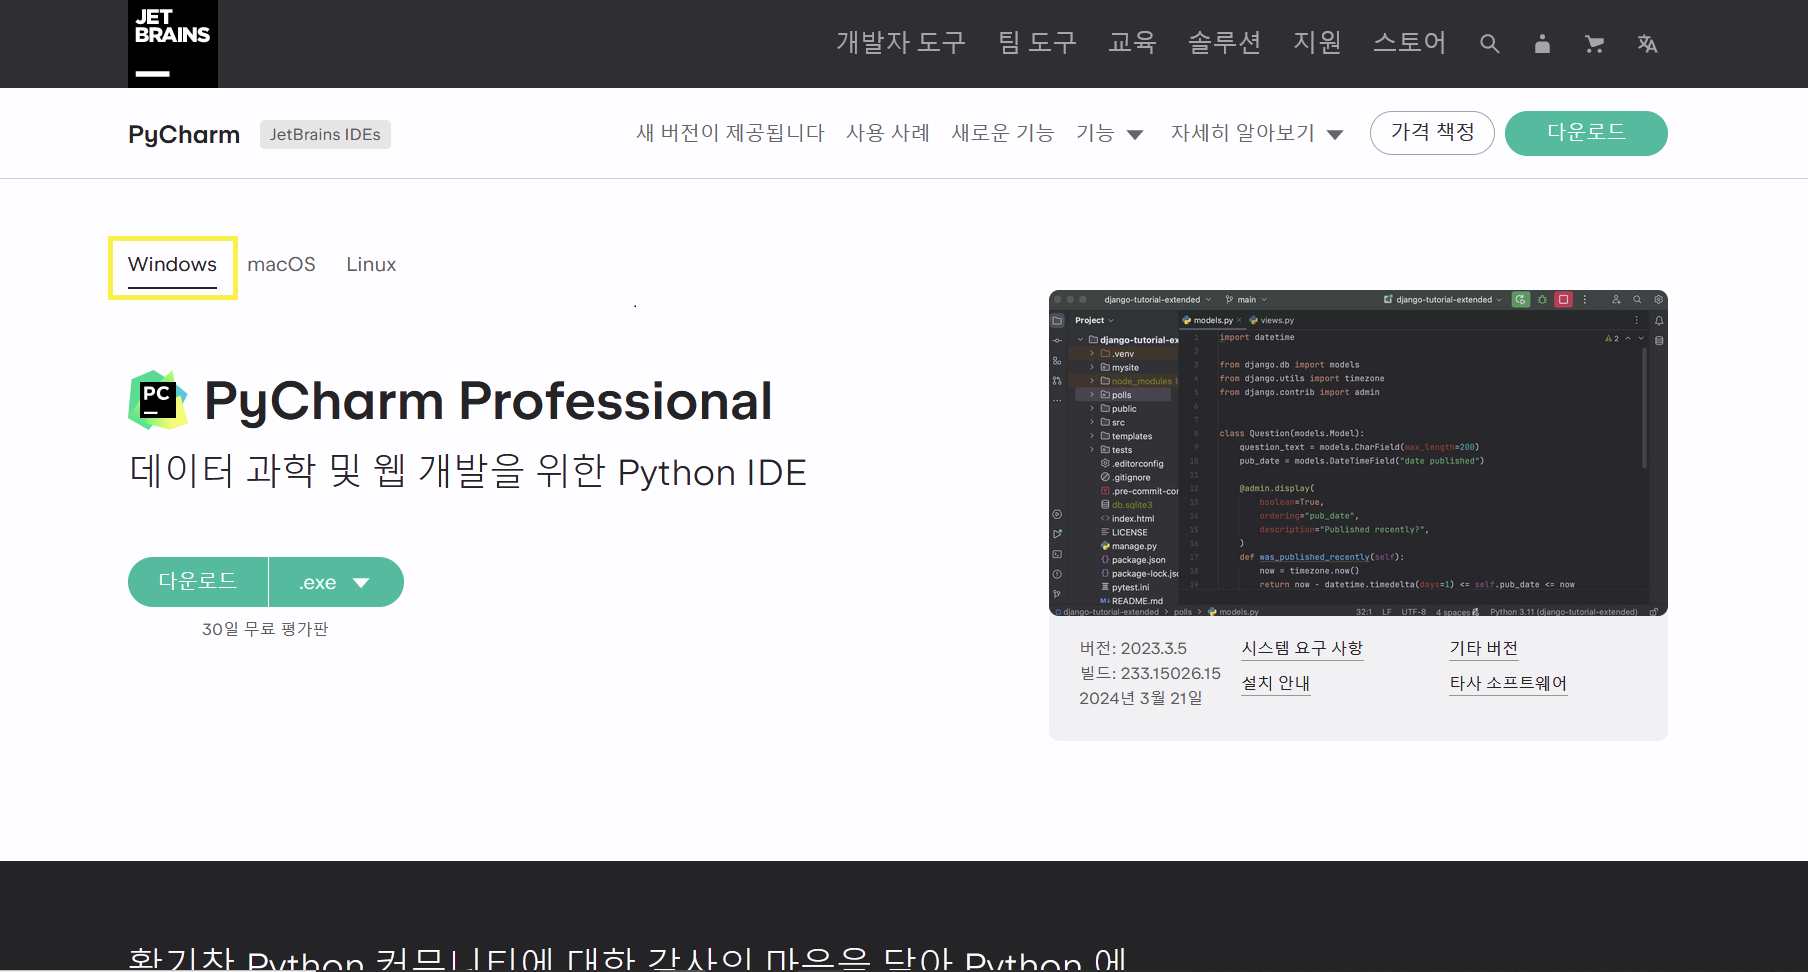Open 지원 top menu
The image size is (1808, 972).
click(x=1317, y=42)
